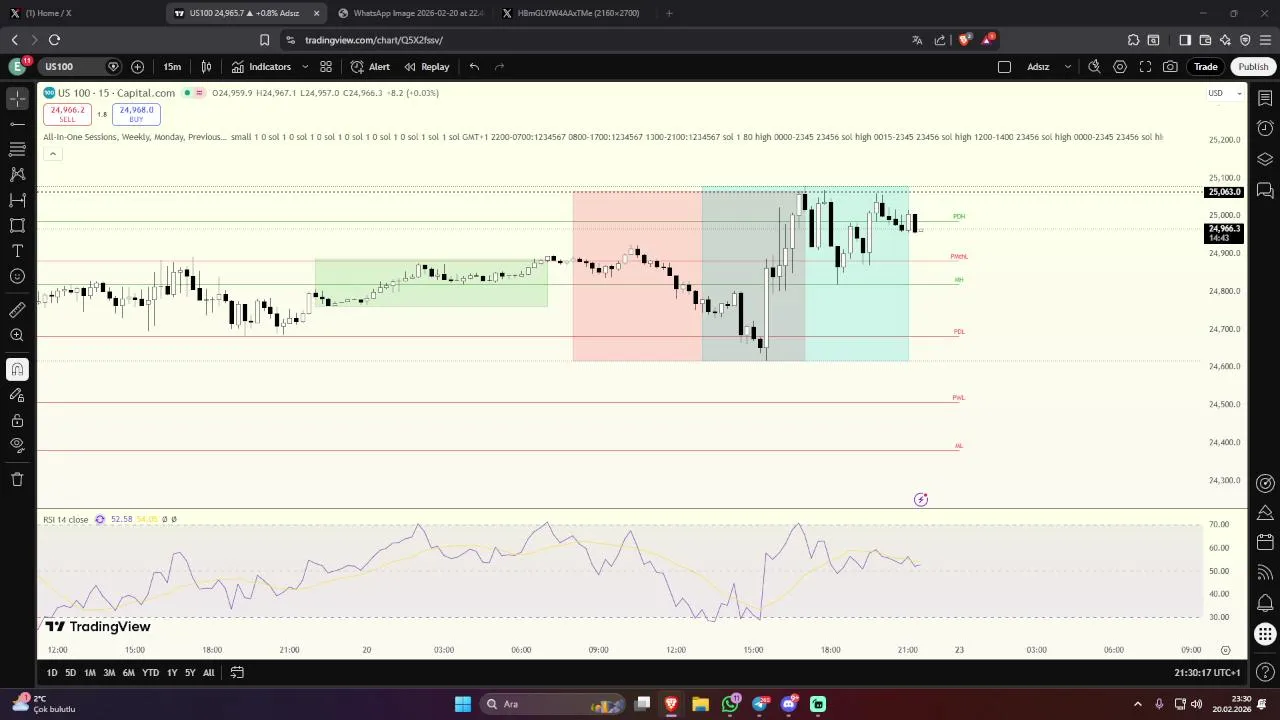The height and width of the screenshot is (720, 1280).
Task: Open the trend line drawing tool
Action: (17, 124)
